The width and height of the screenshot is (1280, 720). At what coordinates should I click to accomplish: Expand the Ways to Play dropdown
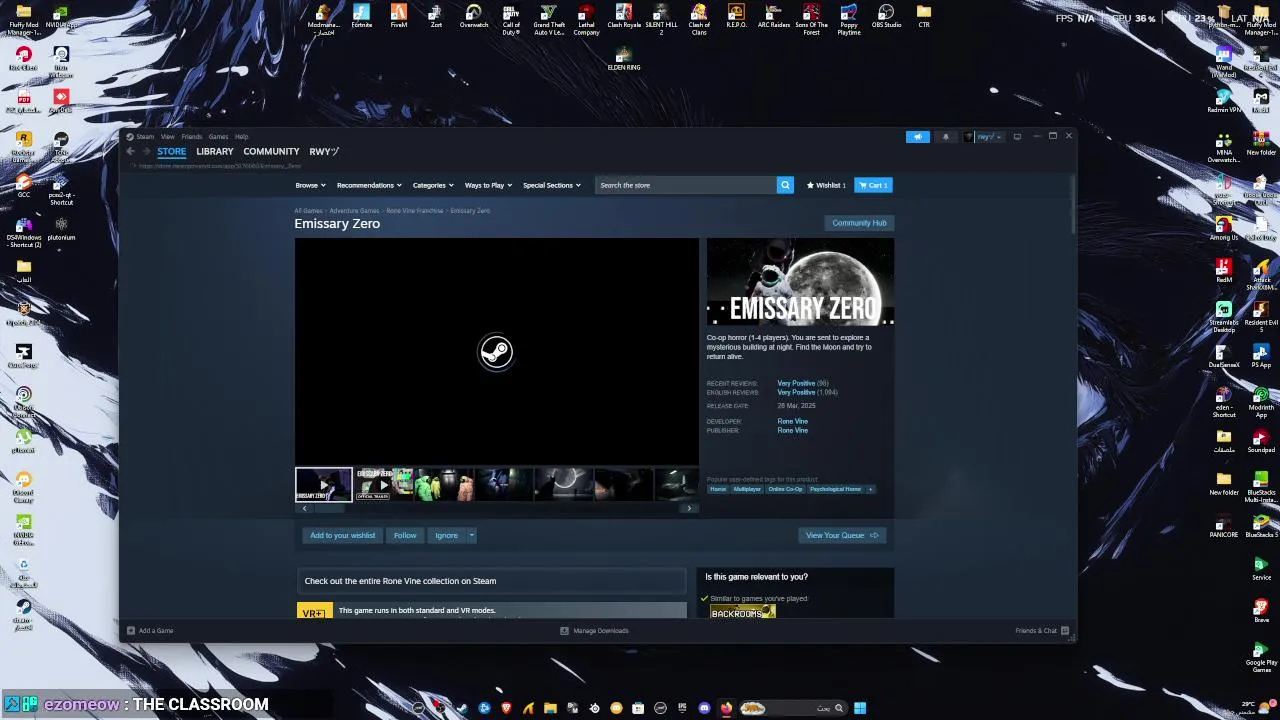(x=488, y=185)
